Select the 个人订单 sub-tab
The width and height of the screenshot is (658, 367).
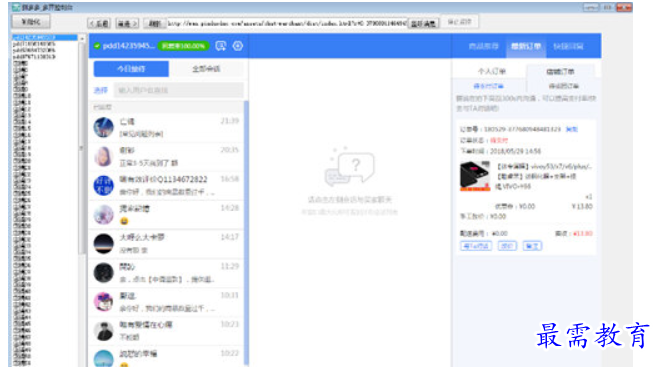tap(491, 72)
